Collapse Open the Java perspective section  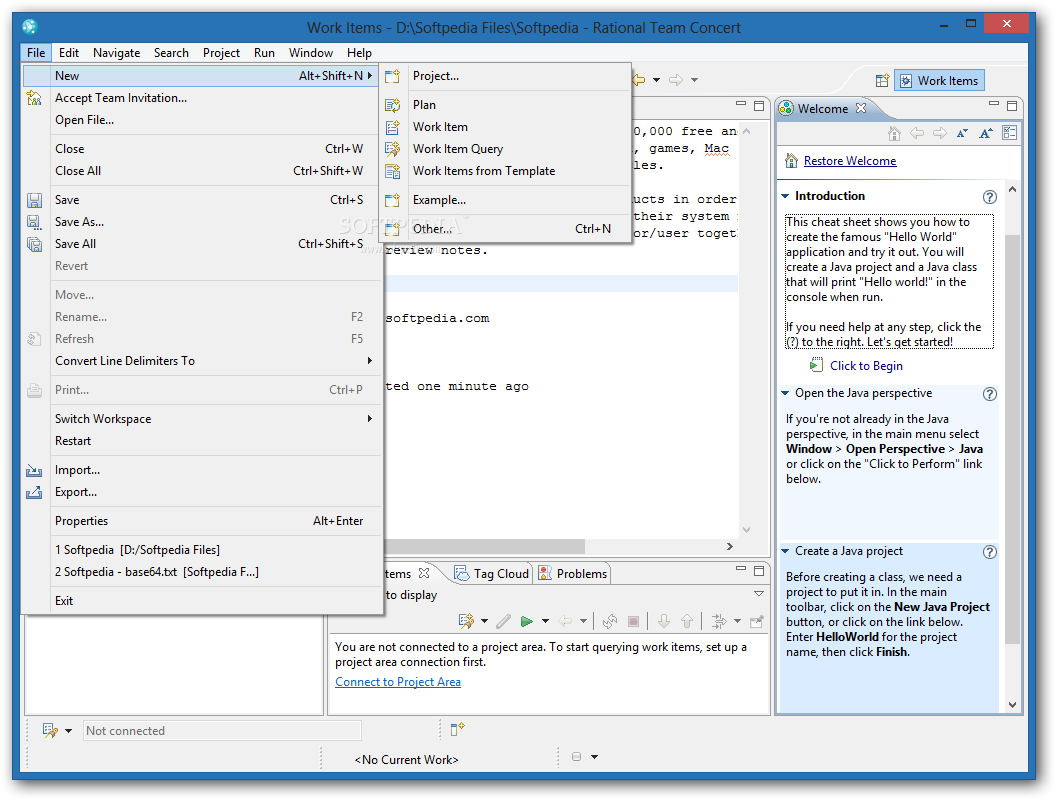[785, 393]
